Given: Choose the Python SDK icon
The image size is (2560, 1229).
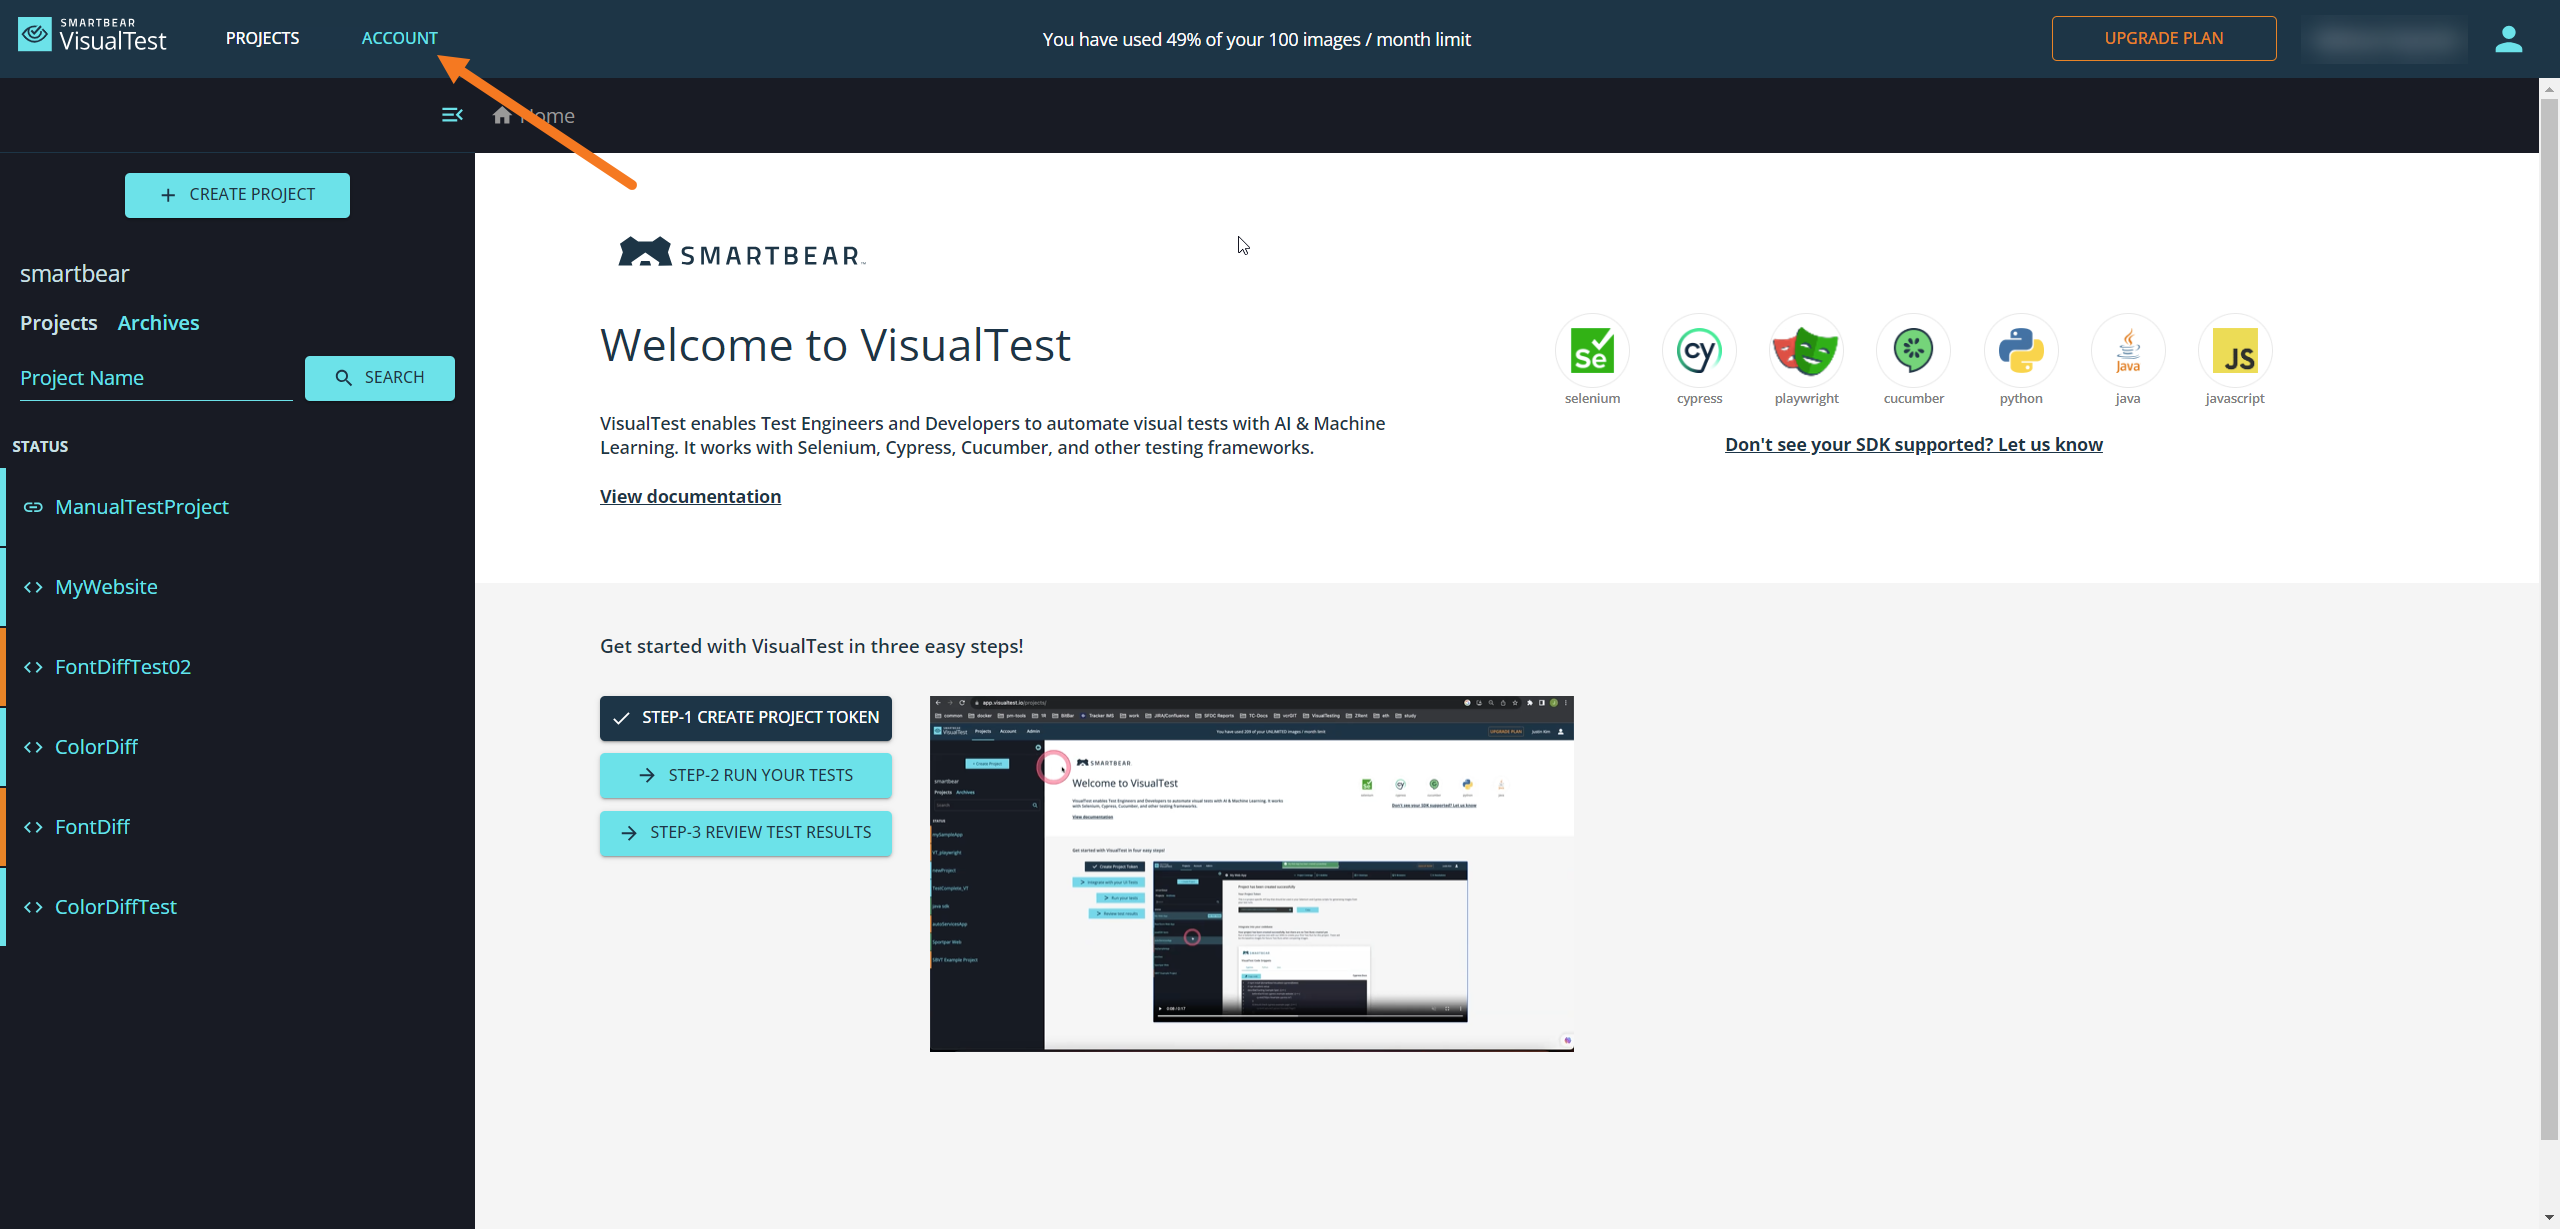Looking at the screenshot, I should [x=2020, y=351].
